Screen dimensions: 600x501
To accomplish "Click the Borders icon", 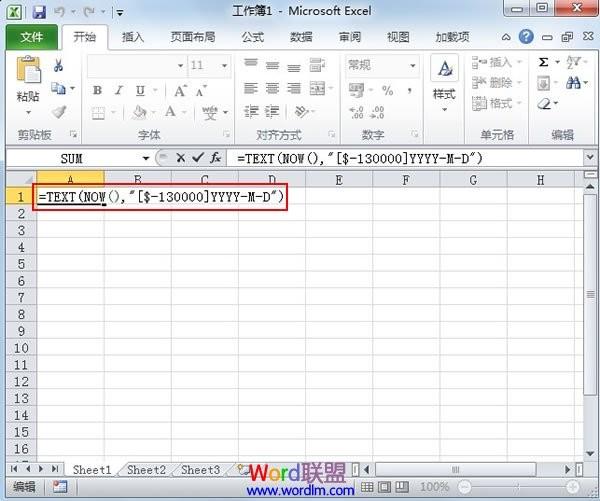I will [x=98, y=113].
